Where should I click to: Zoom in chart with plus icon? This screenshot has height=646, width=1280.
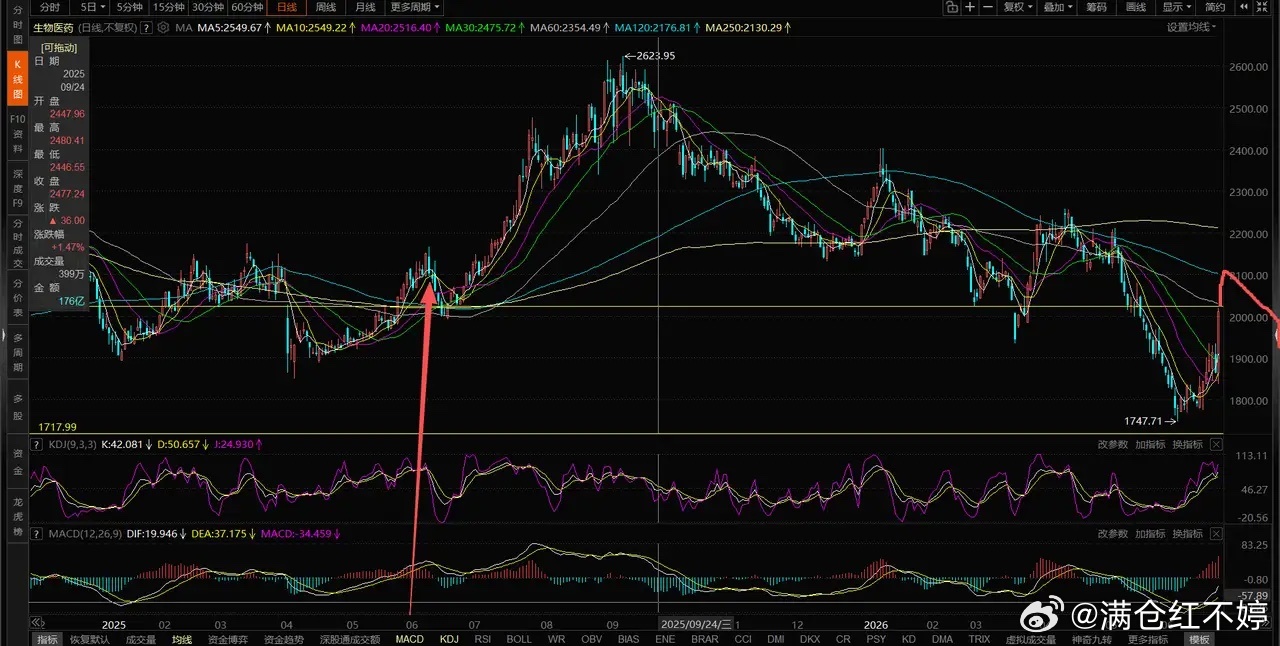click(970, 7)
